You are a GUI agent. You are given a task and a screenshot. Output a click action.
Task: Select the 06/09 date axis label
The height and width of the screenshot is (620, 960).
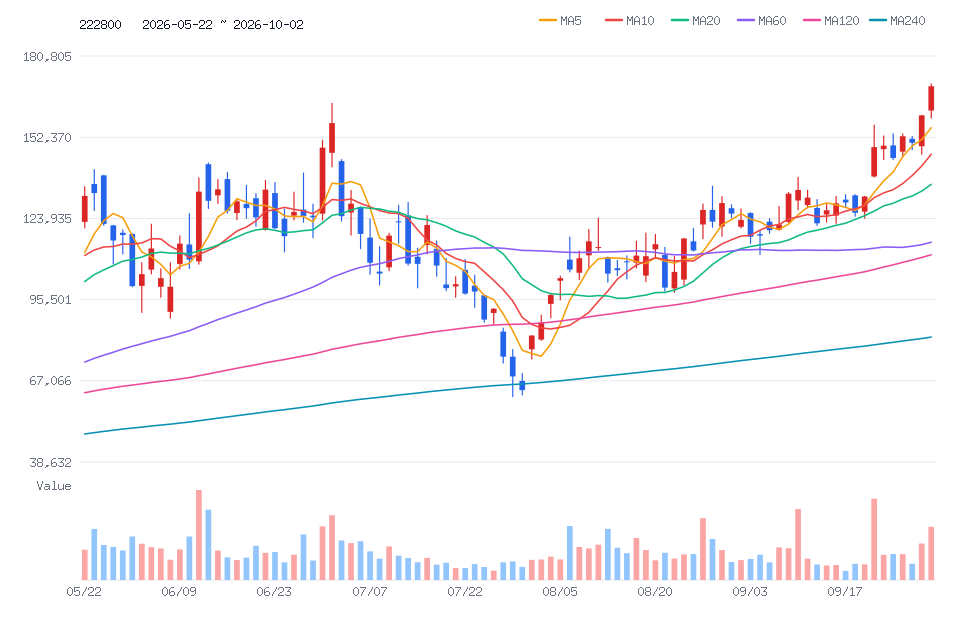click(179, 592)
